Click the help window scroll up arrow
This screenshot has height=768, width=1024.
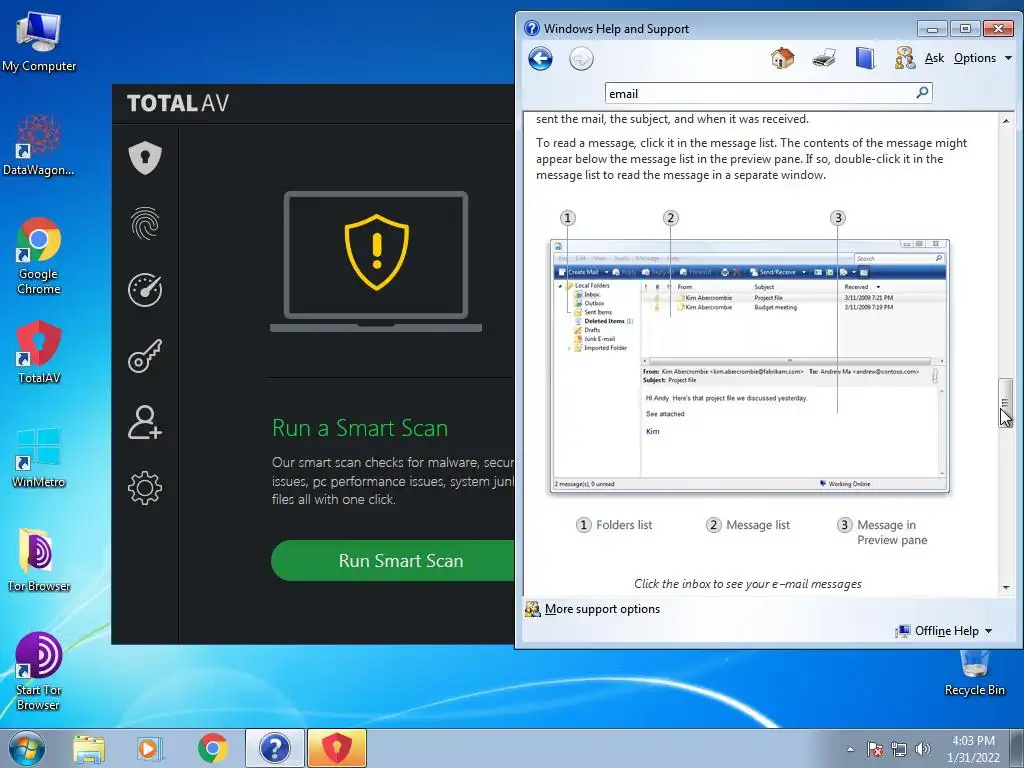pyautogui.click(x=1006, y=120)
